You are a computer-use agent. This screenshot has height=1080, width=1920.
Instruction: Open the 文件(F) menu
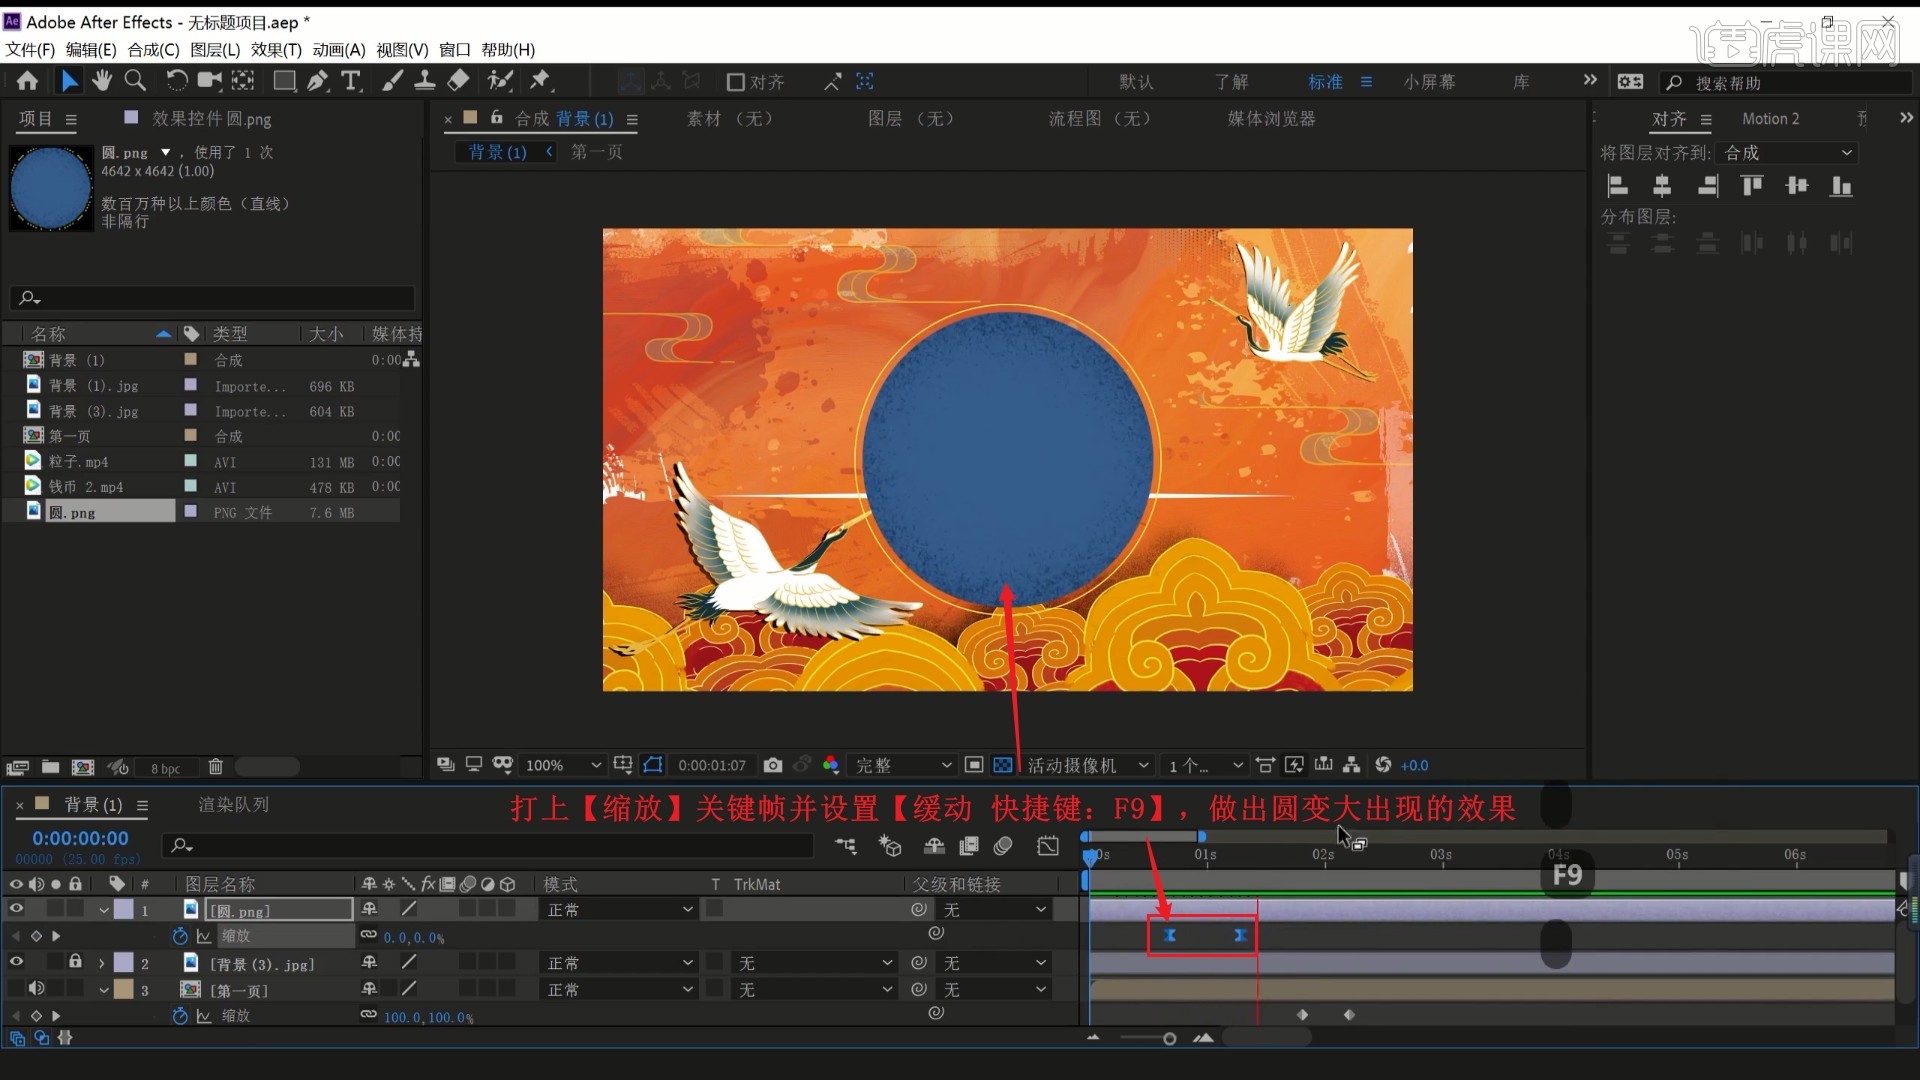click(x=30, y=50)
